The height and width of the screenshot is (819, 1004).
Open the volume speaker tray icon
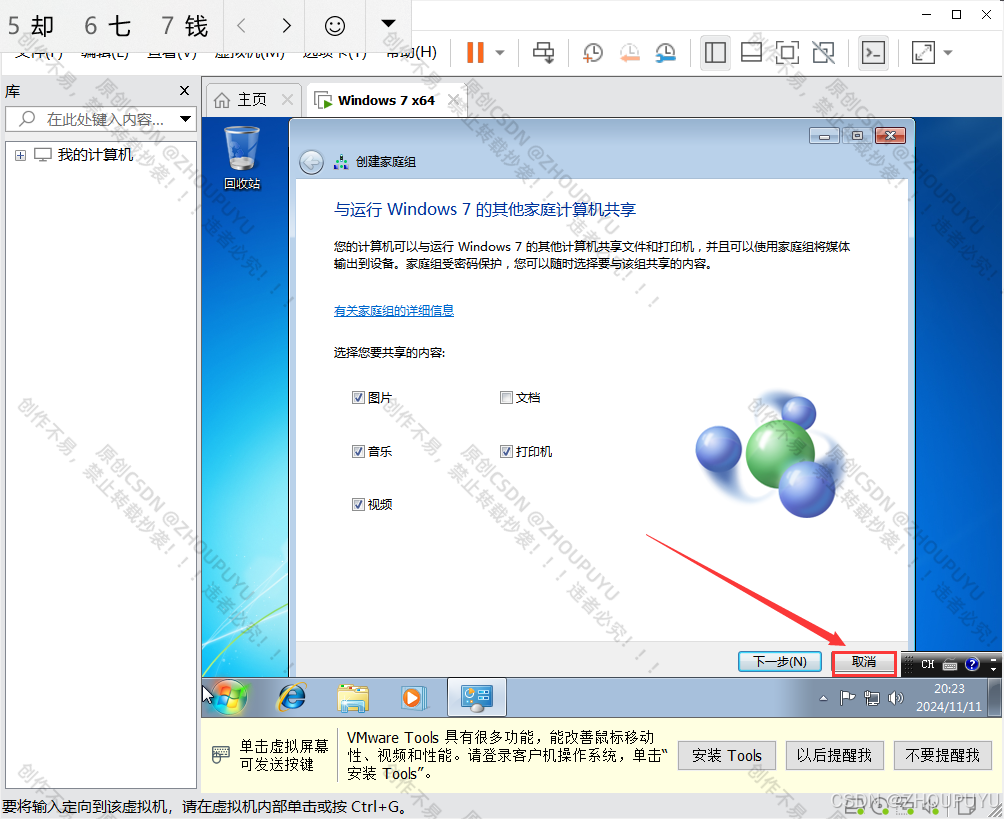tap(896, 698)
